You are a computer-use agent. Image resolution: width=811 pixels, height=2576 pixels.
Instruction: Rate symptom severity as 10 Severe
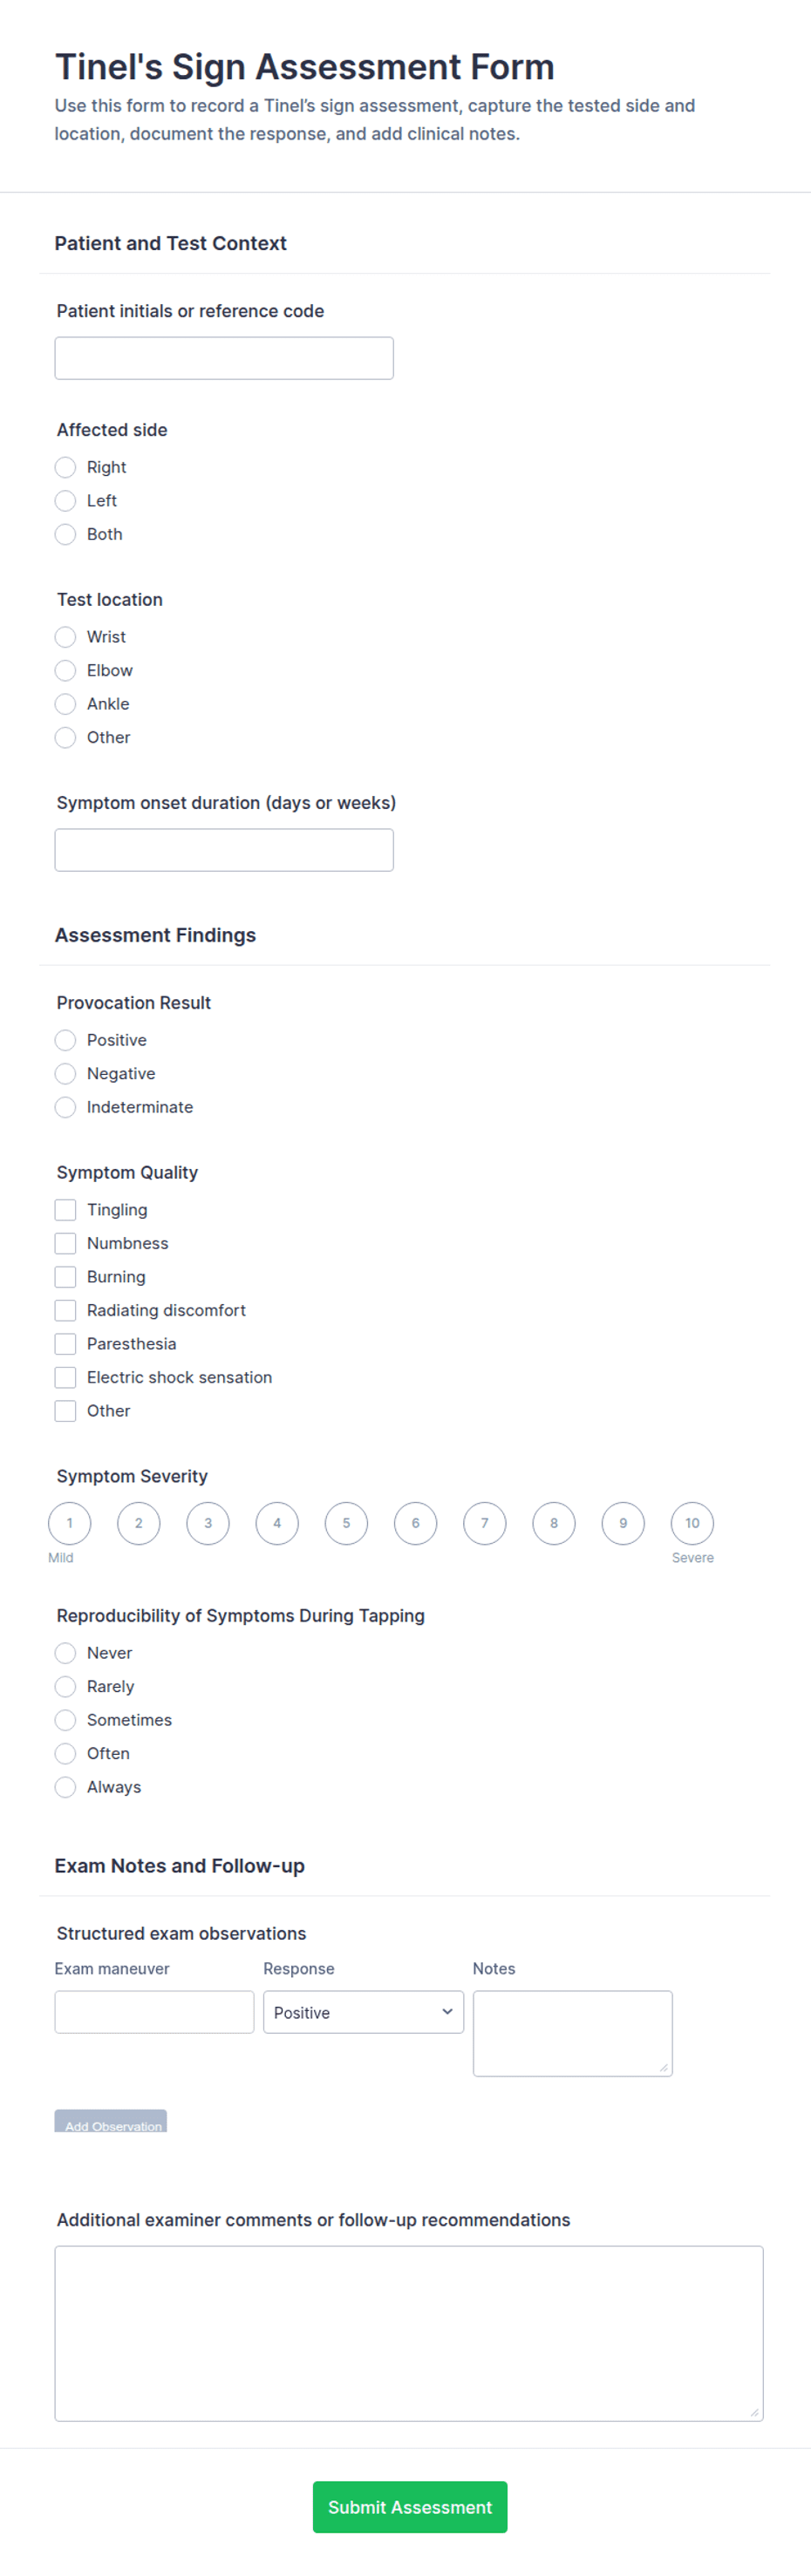692,1523
